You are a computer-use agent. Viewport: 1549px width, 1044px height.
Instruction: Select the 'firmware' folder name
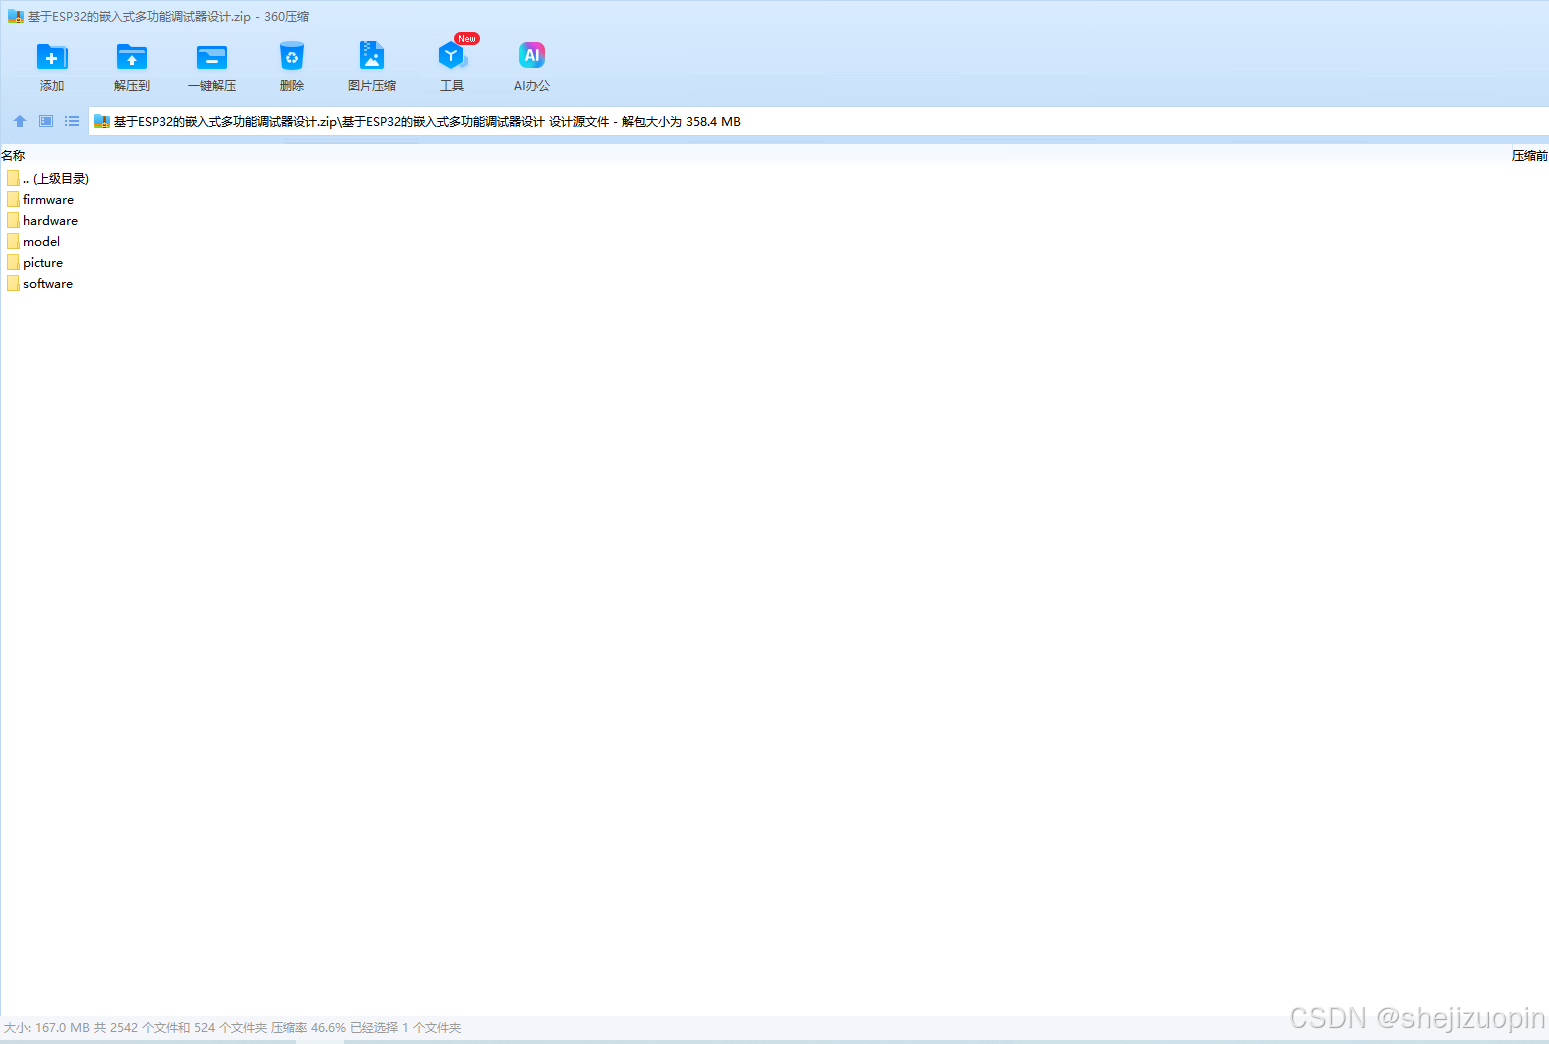(48, 200)
